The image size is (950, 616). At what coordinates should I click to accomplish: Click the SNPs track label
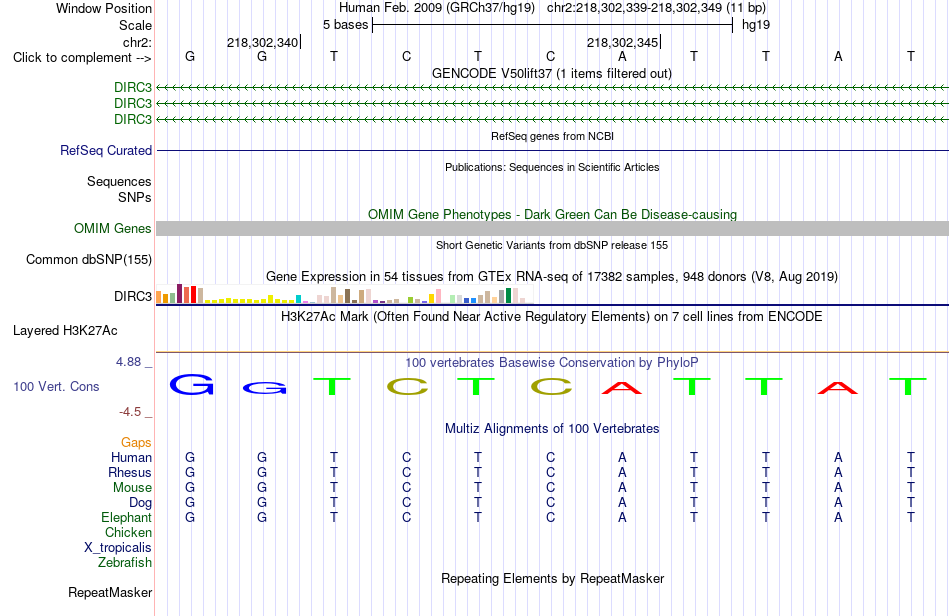tap(135, 197)
